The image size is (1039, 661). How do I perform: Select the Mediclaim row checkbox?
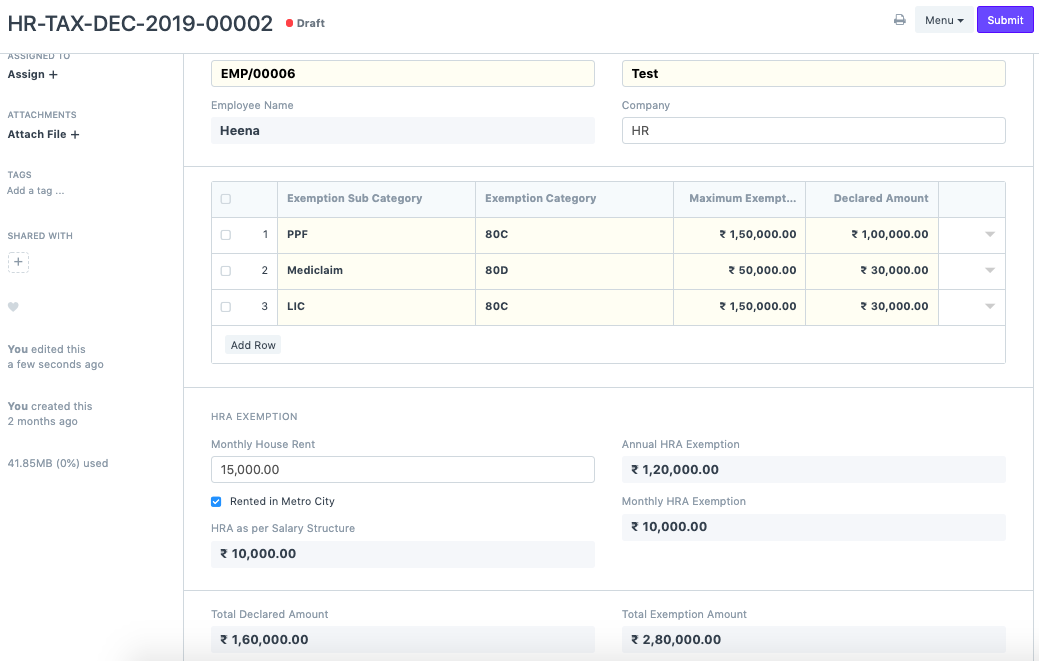(x=226, y=271)
